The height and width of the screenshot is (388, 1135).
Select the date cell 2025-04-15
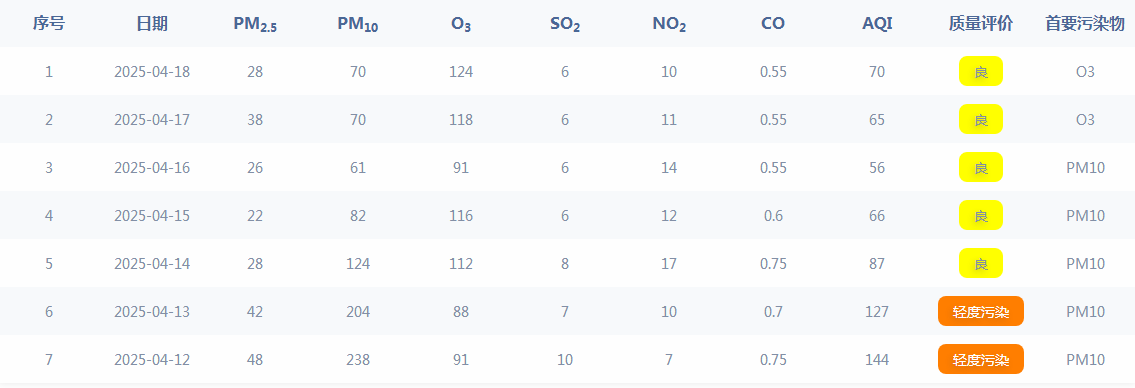152,216
